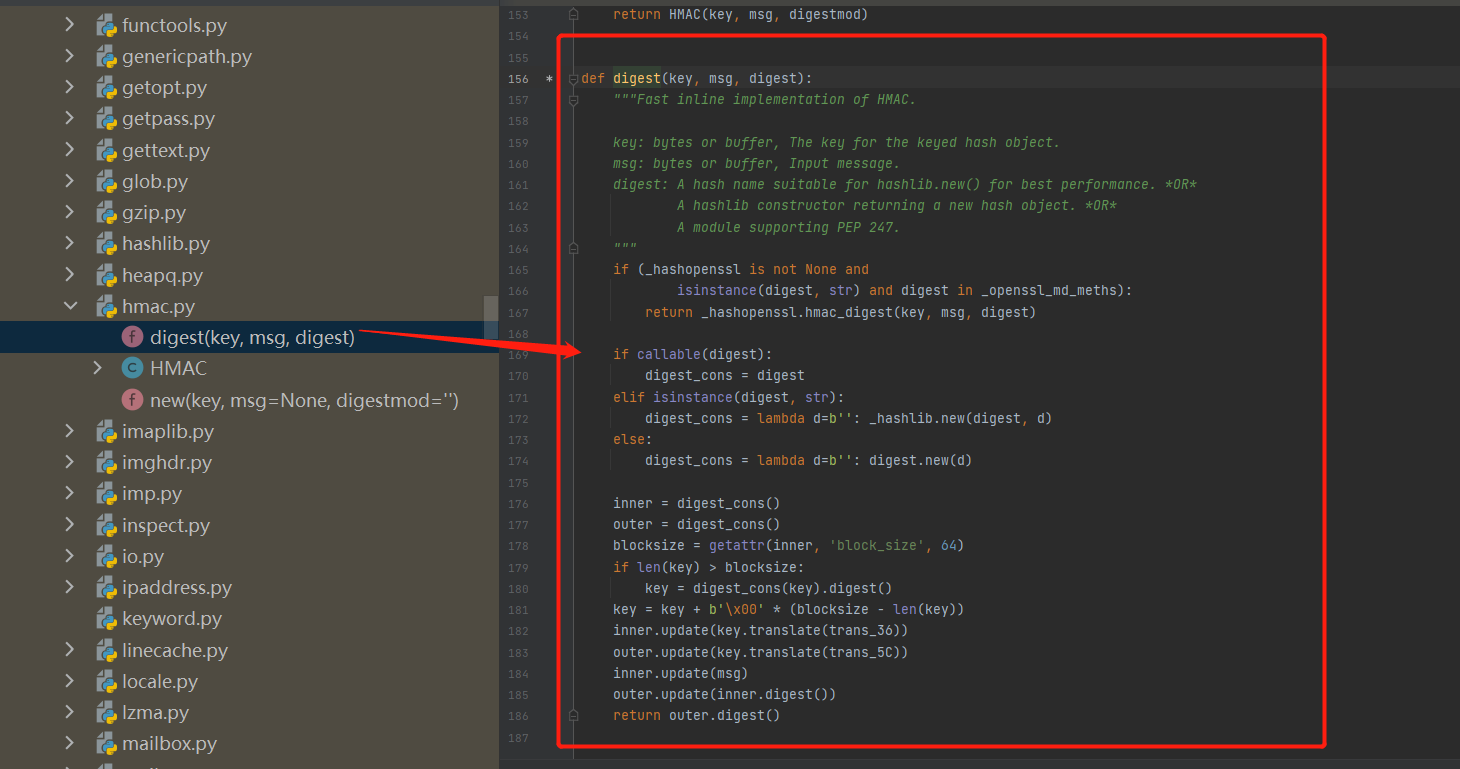Click the mailbox.py Python file icon
1460x769 pixels.
(106, 743)
